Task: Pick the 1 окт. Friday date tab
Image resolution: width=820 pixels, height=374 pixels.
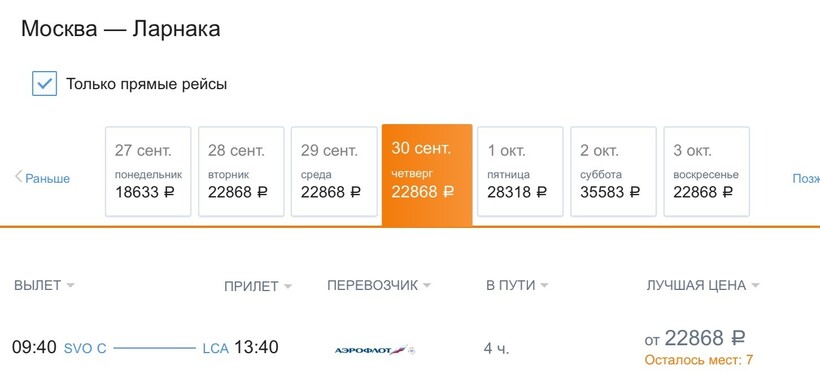Action: (520, 172)
